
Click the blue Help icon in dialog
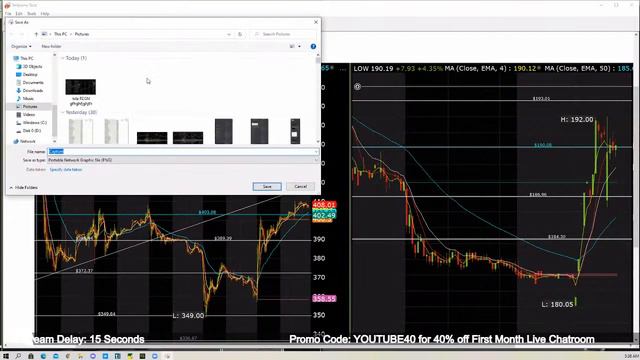click(x=313, y=47)
